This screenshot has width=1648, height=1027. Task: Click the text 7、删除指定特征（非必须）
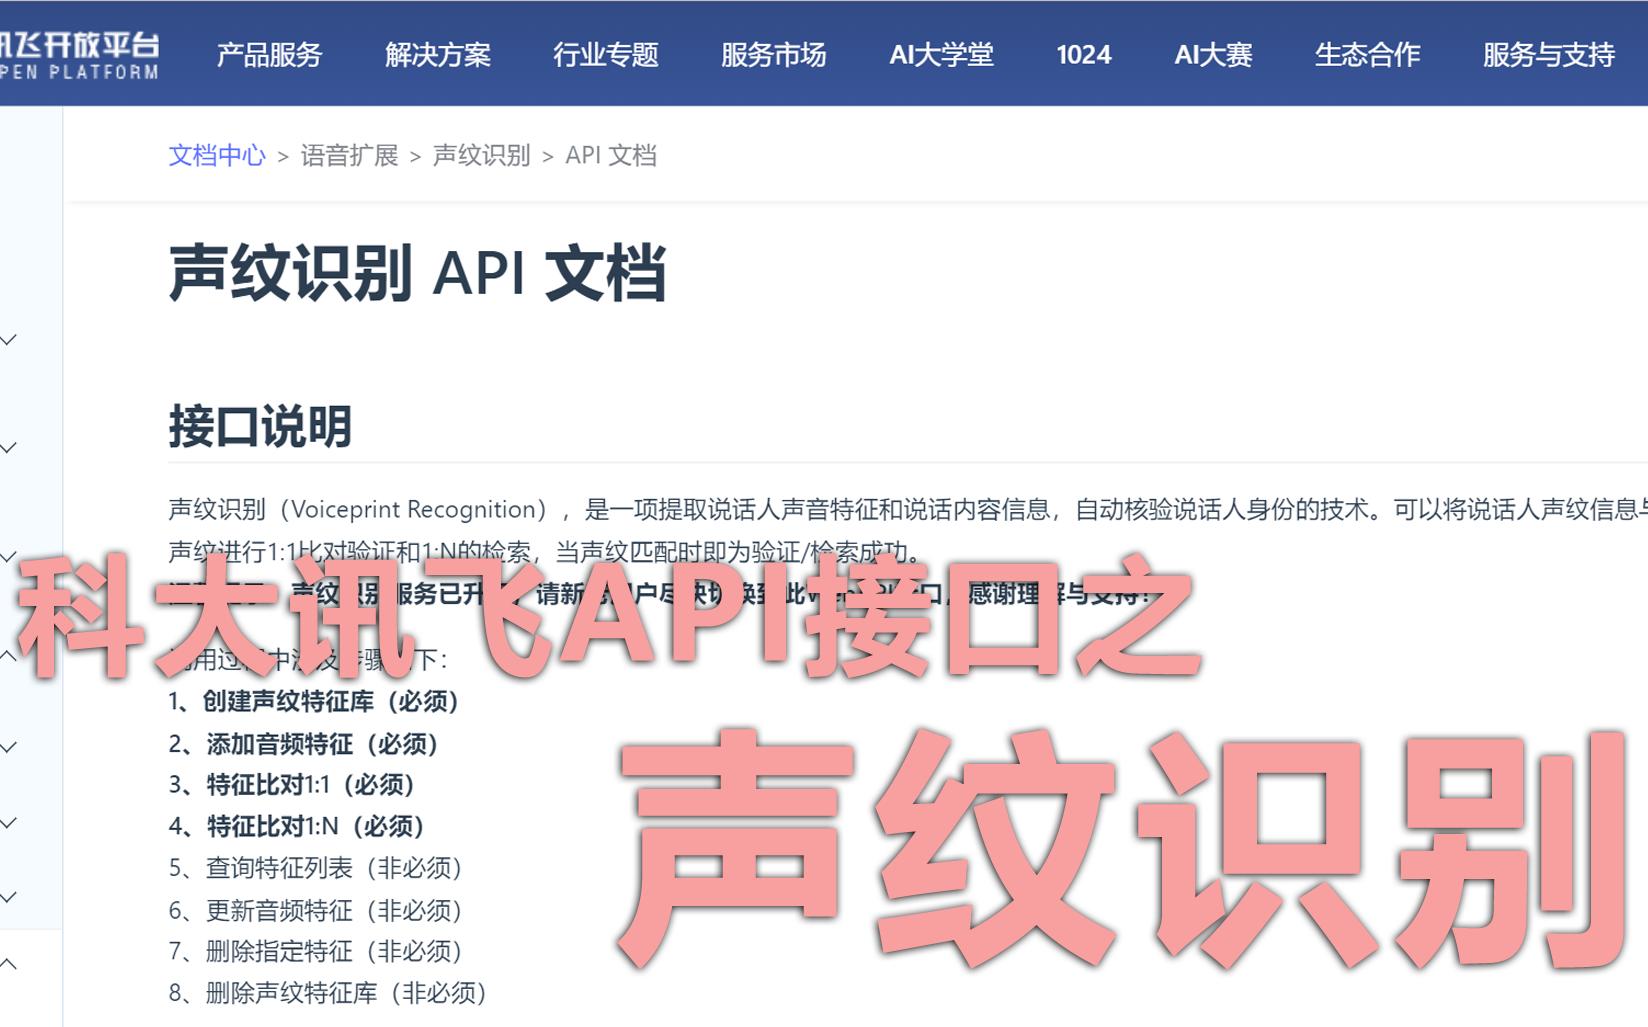[315, 951]
